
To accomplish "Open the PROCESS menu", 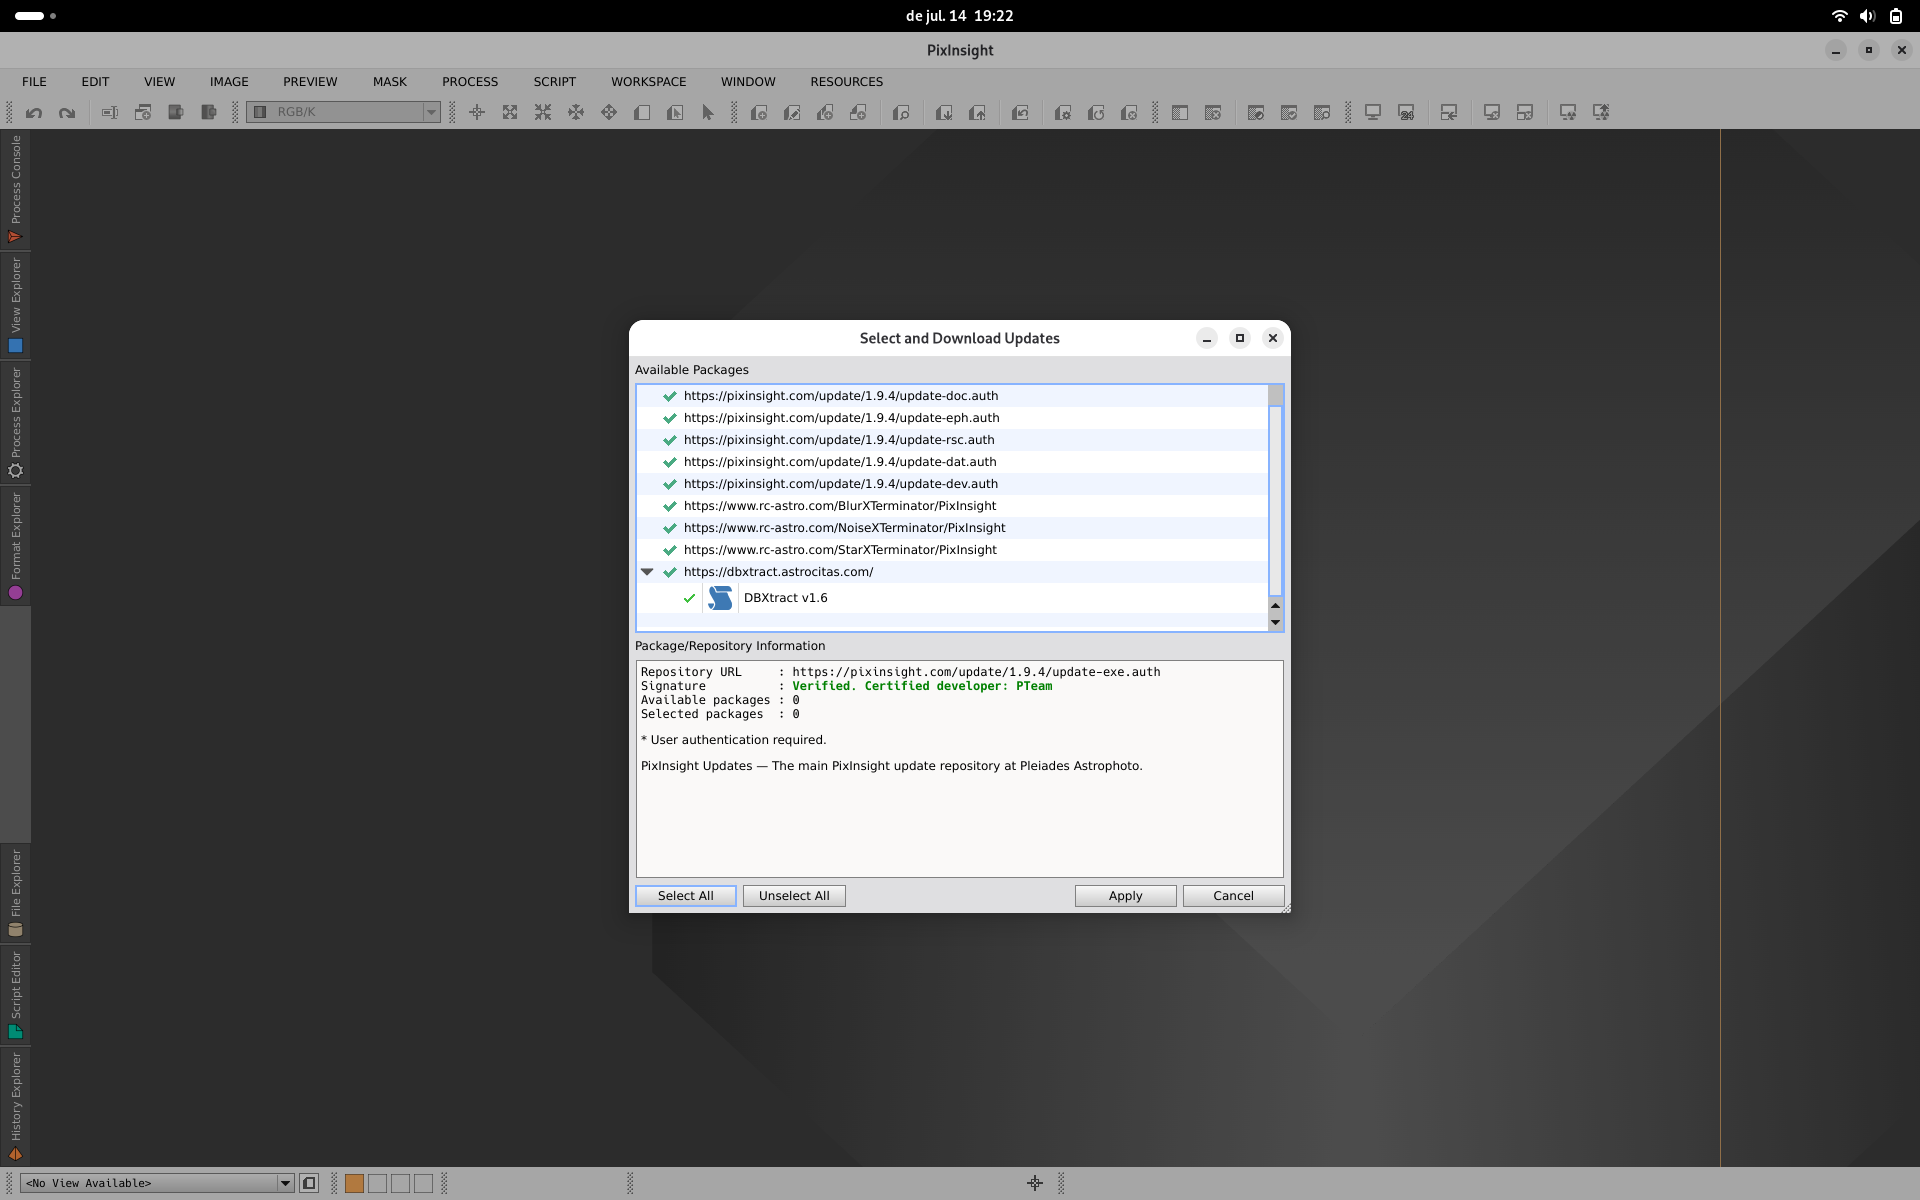I will click(470, 82).
